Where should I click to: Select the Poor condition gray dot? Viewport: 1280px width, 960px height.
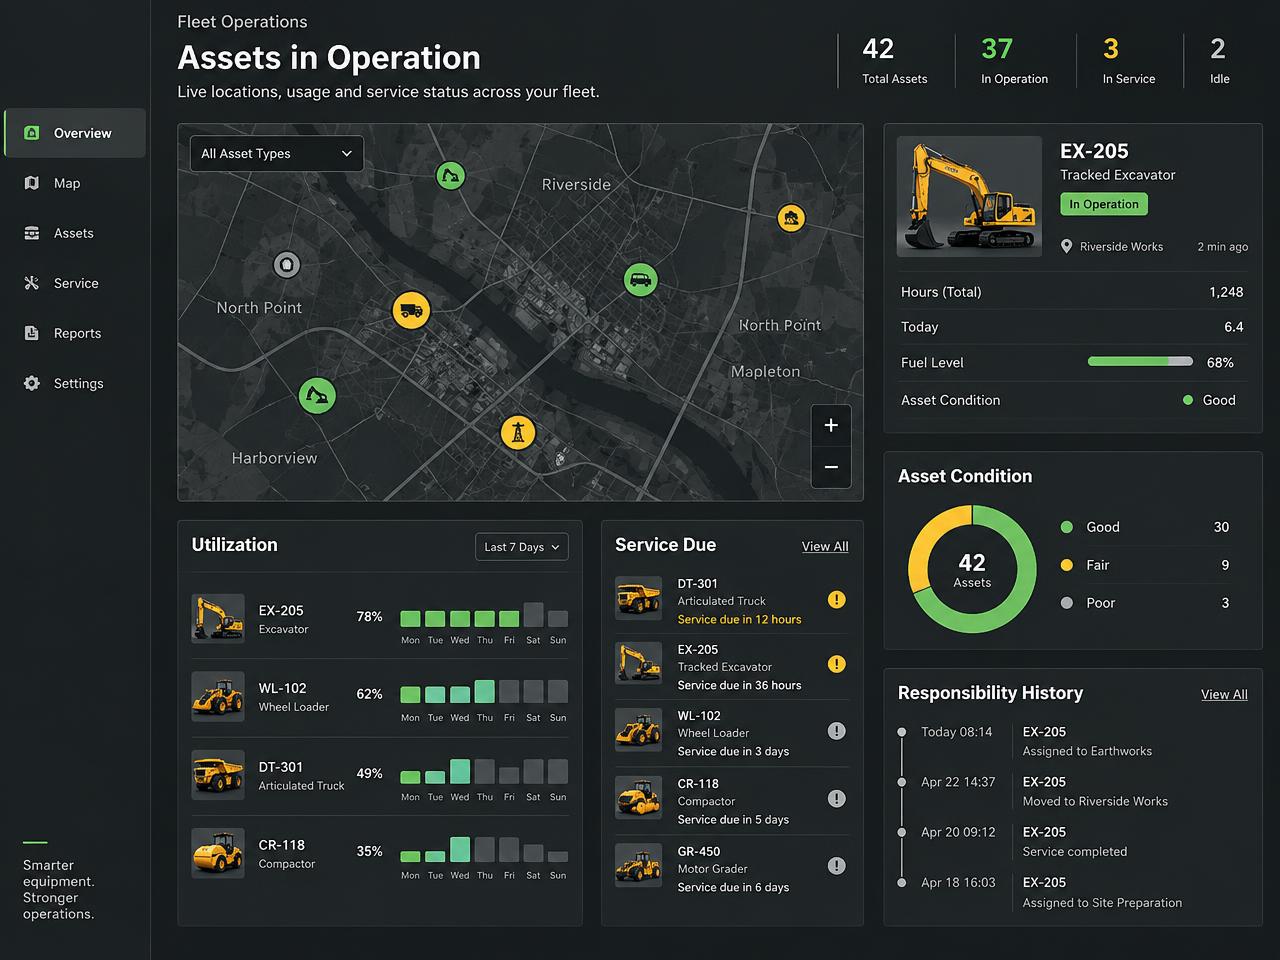pyautogui.click(x=1066, y=603)
